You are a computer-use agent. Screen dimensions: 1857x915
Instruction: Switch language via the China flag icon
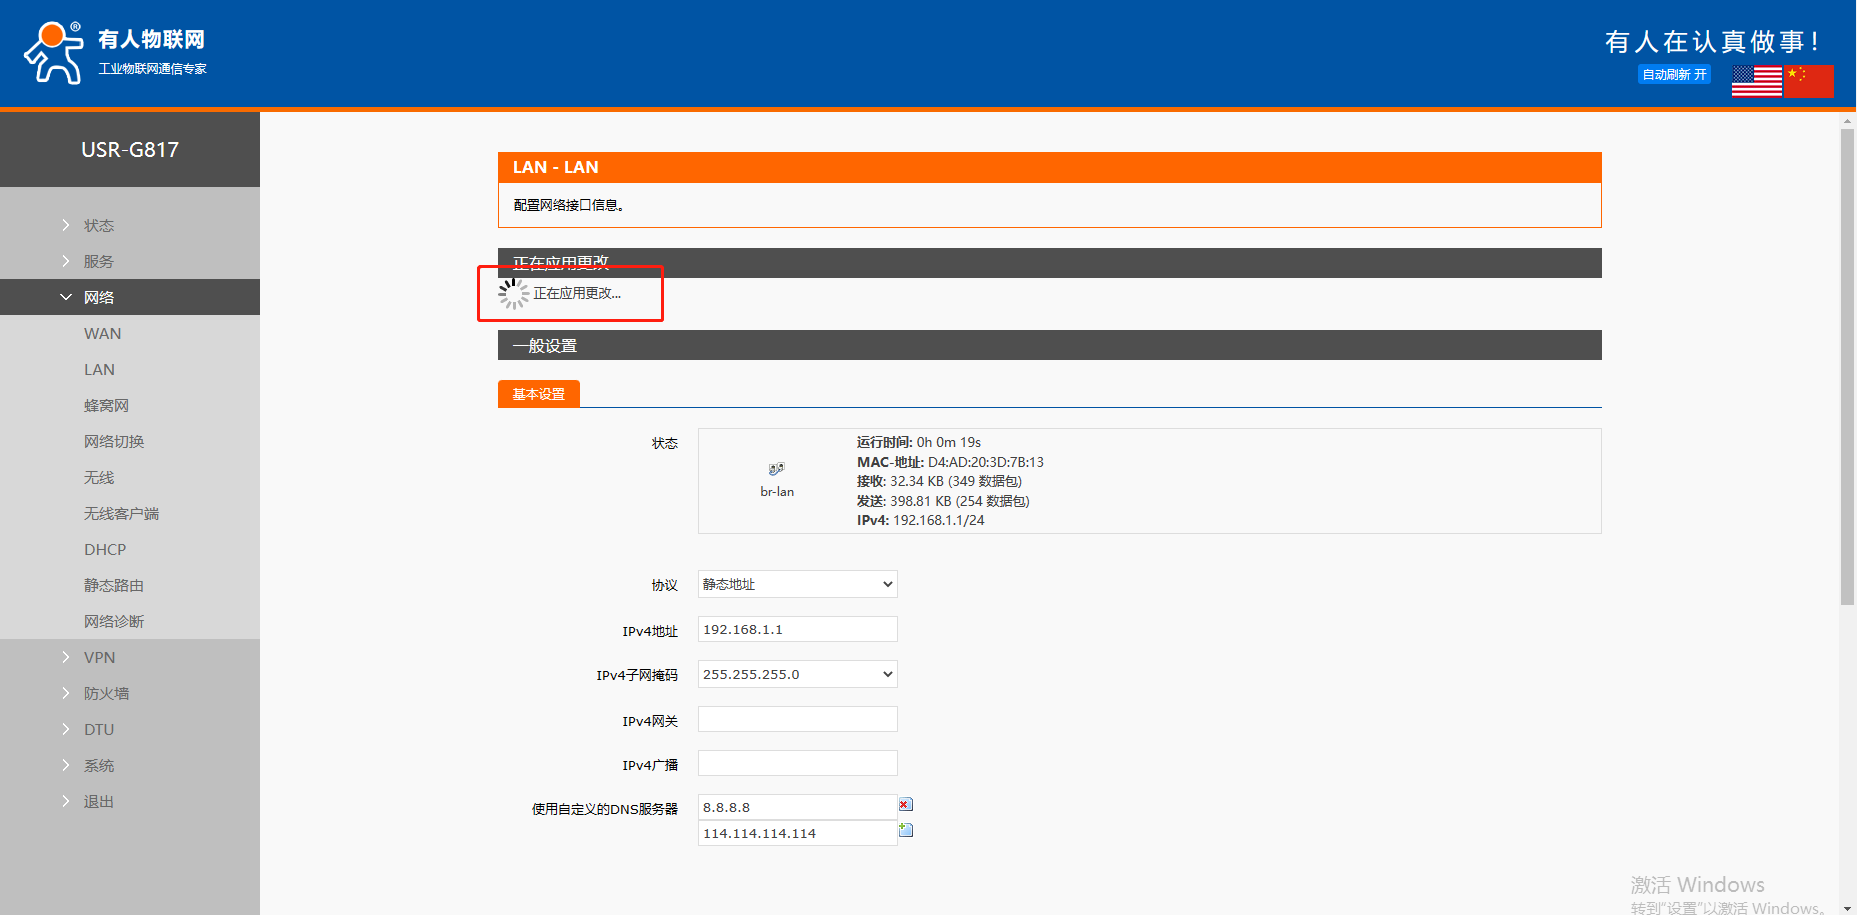point(1809,81)
